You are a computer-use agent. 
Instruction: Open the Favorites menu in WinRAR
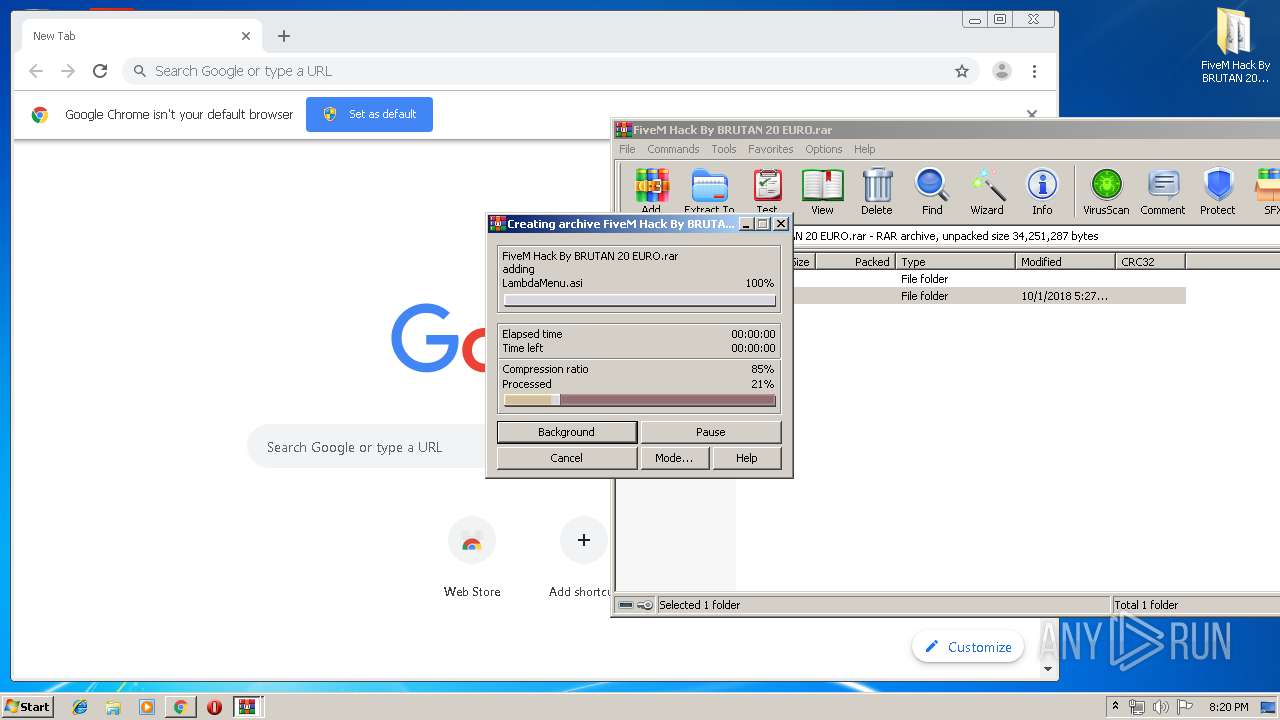[x=771, y=149]
